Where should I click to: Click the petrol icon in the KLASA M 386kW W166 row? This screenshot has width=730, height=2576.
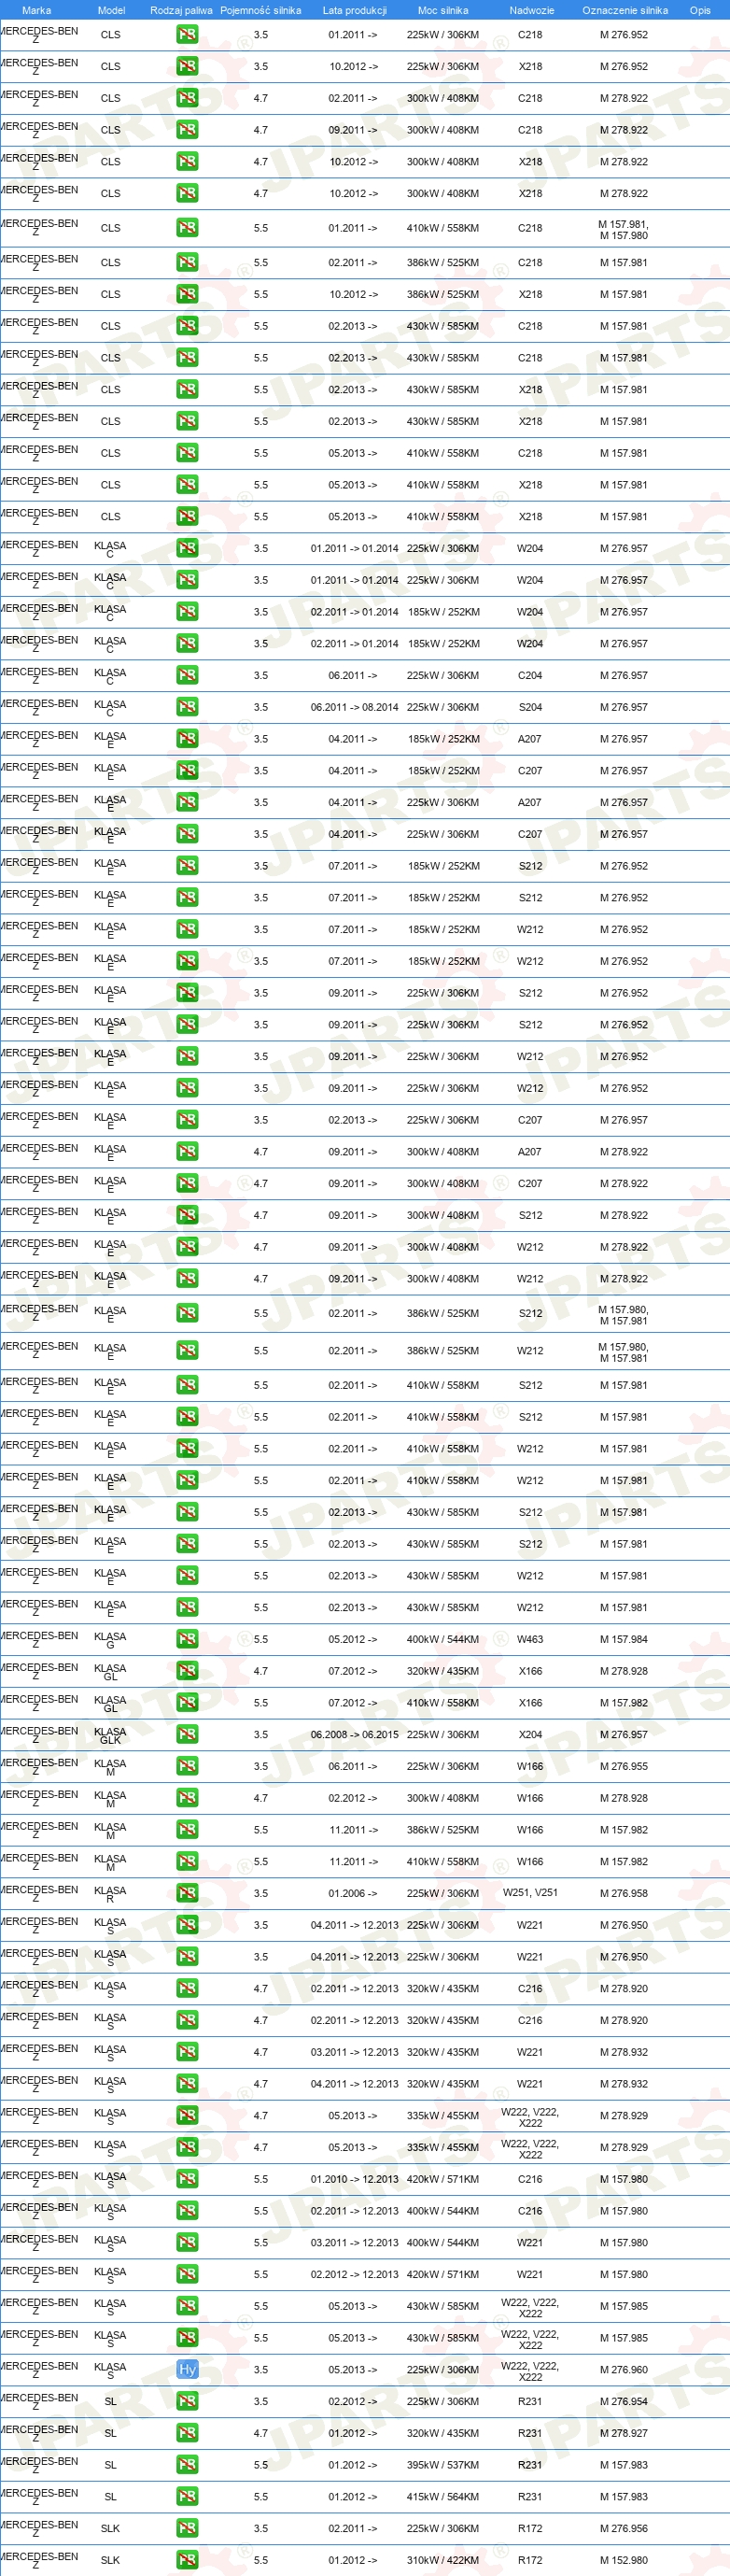tap(187, 1830)
